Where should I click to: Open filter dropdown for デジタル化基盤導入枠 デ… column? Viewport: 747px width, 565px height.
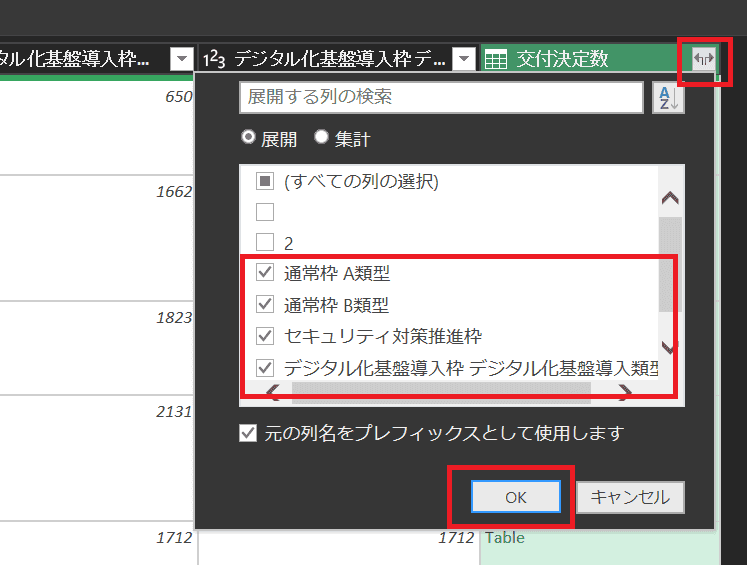[x=463, y=60]
